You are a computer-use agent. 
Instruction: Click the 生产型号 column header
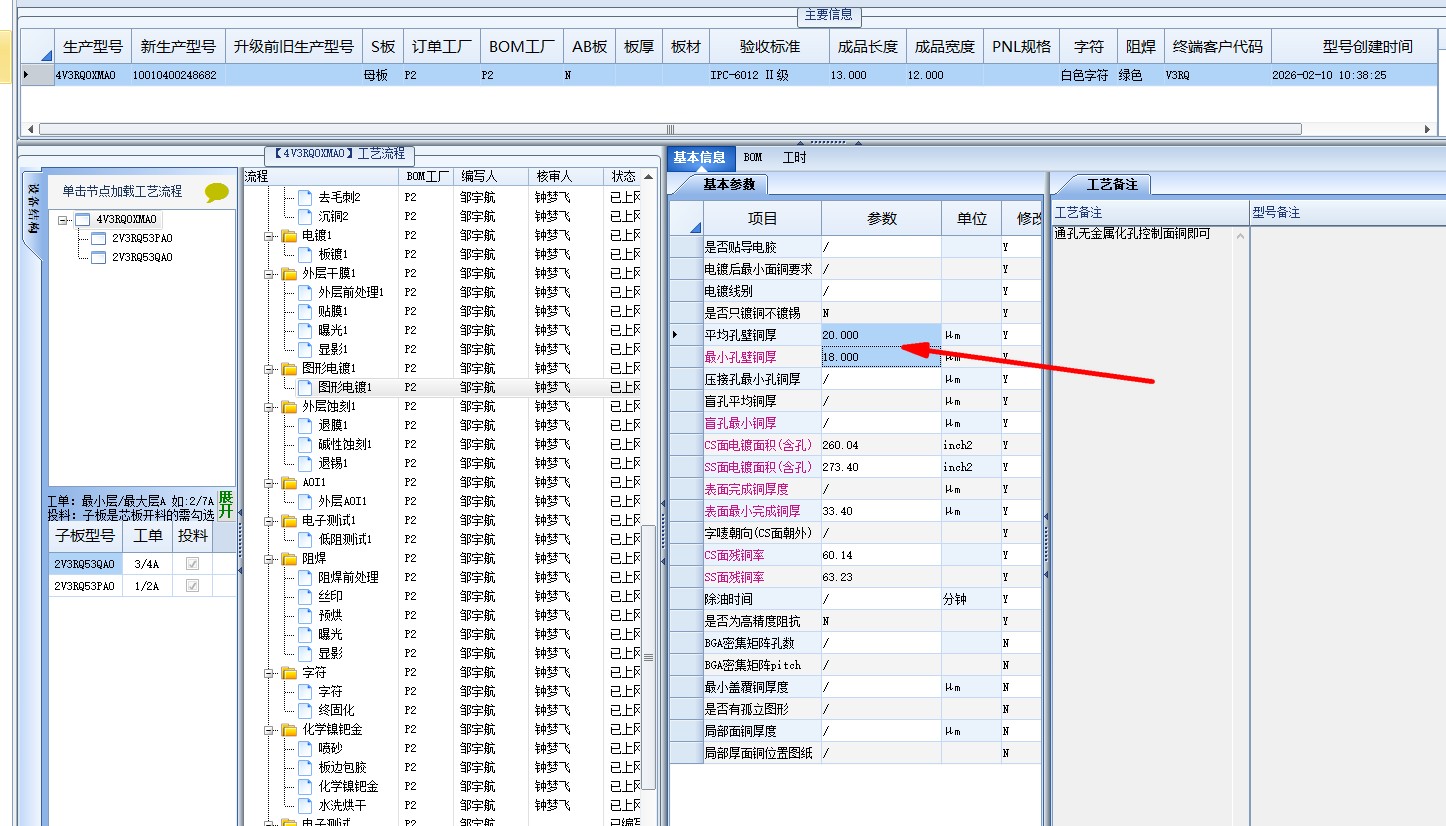coord(93,47)
